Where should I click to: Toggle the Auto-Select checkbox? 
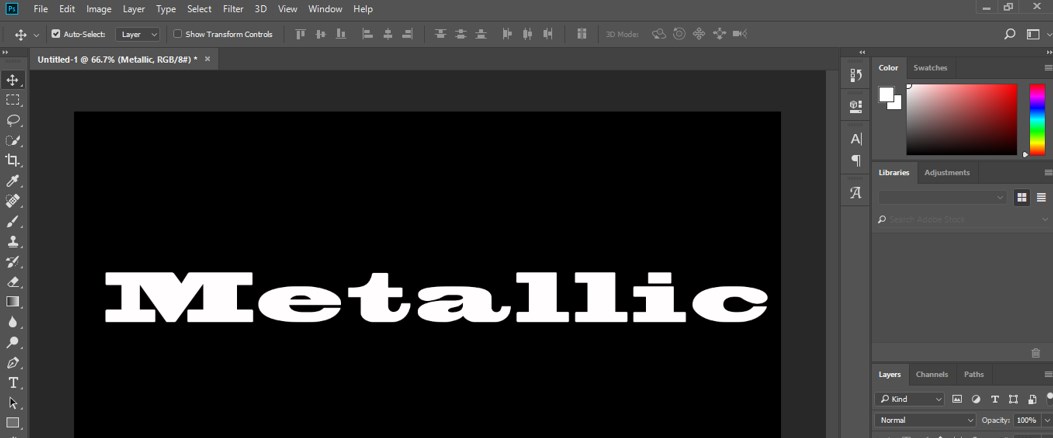point(56,34)
